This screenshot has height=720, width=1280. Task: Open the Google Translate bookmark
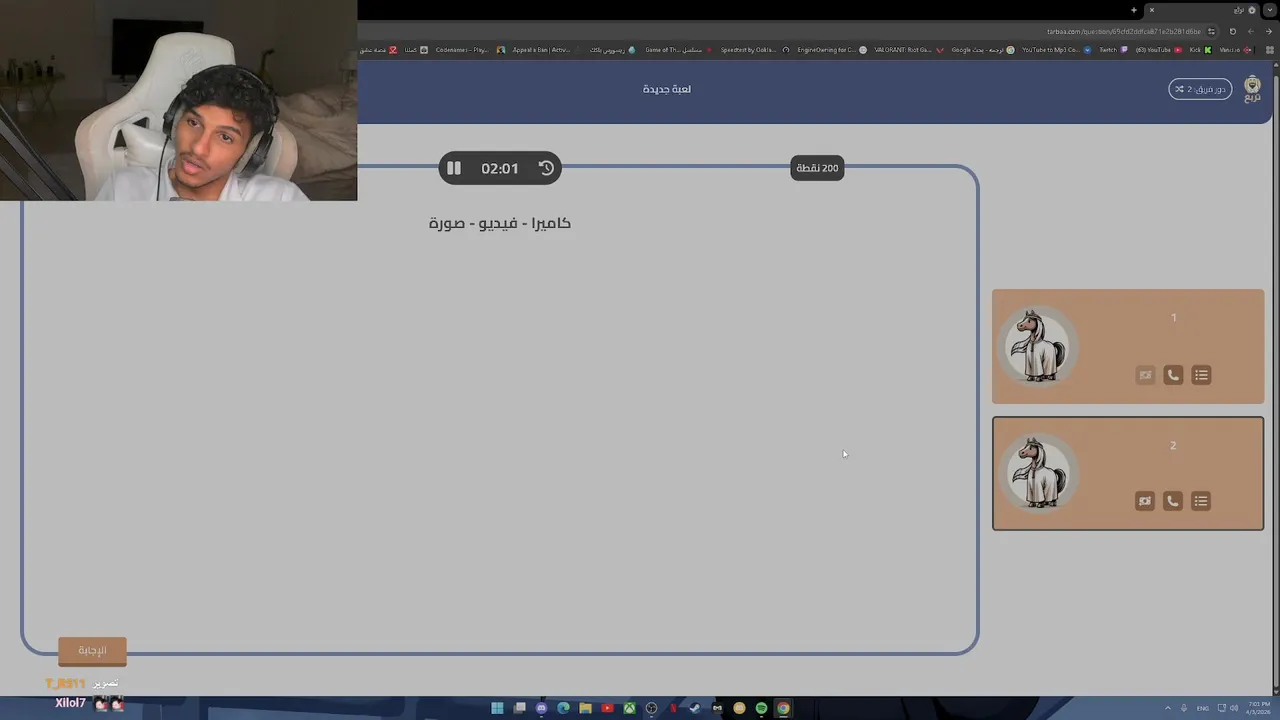tap(982, 49)
